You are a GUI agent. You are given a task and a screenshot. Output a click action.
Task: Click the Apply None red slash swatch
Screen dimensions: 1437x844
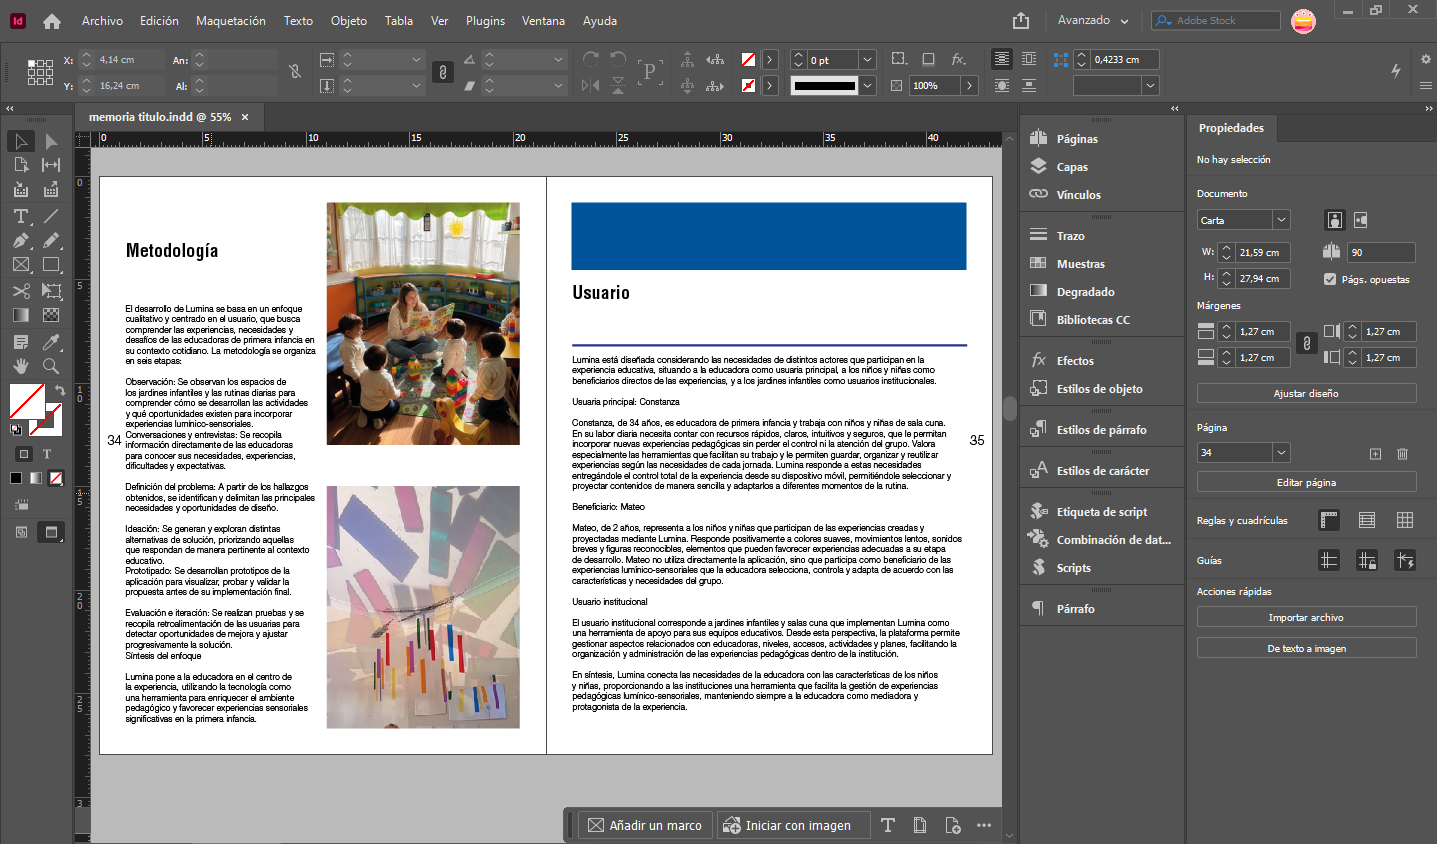56,478
